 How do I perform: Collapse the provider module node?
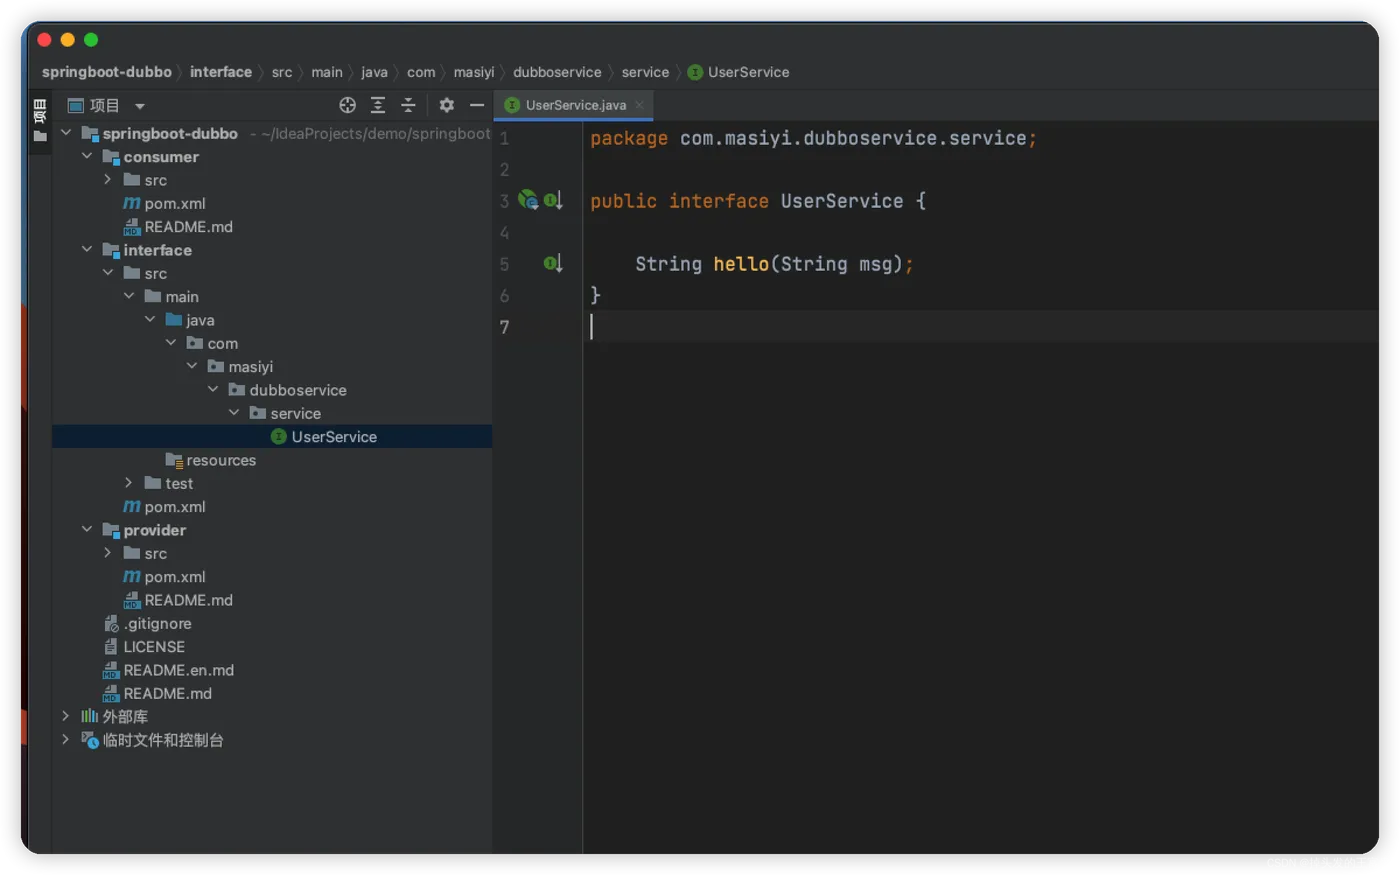(x=87, y=530)
